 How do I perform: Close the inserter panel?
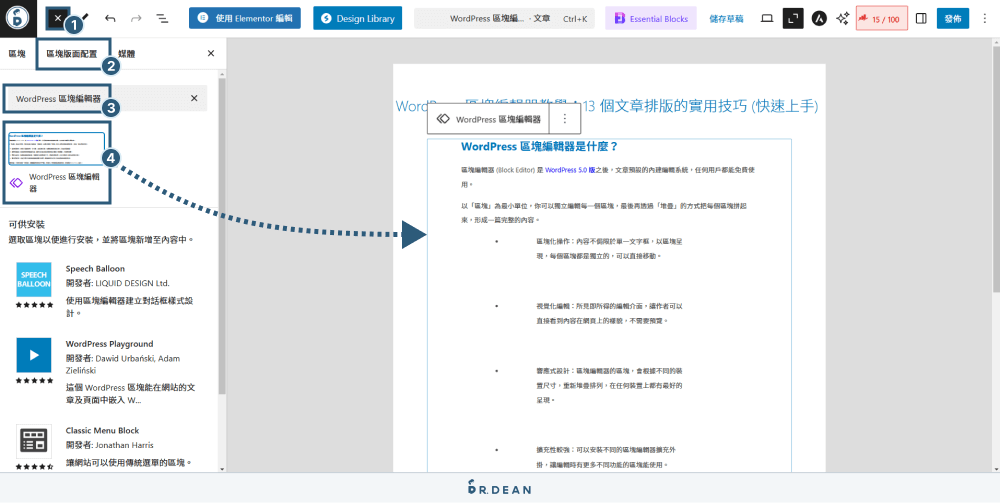[x=211, y=54]
